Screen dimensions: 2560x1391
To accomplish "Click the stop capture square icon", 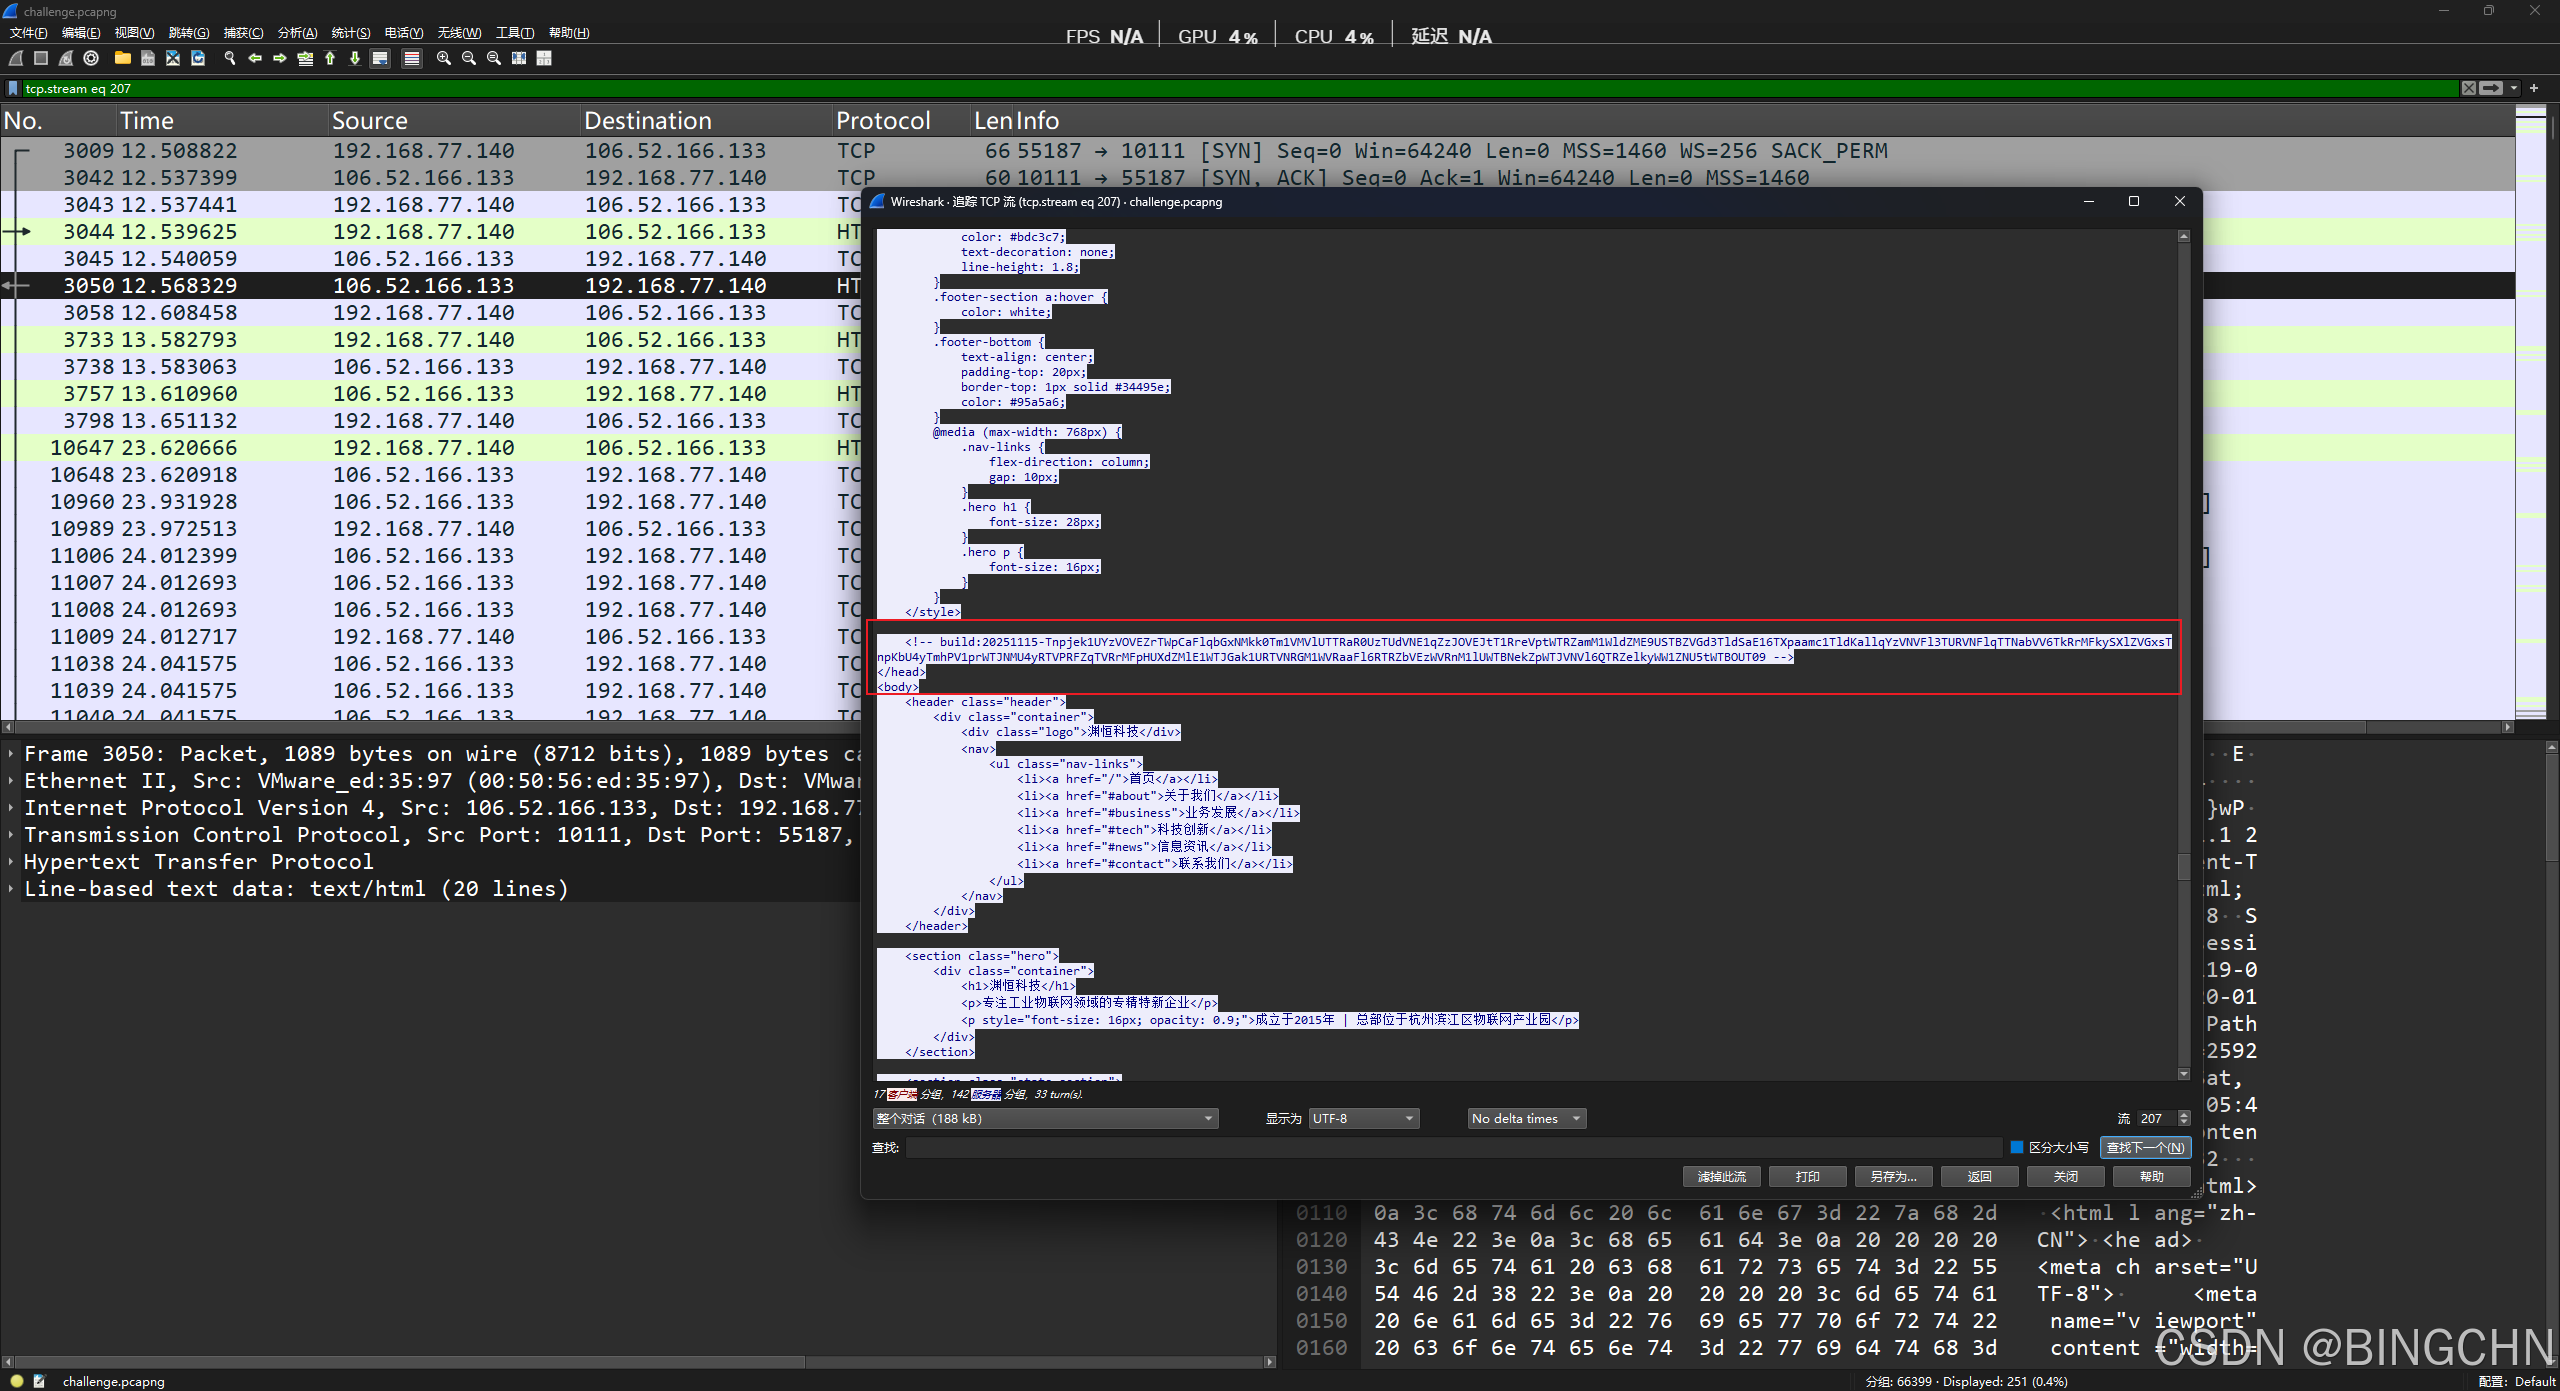I will point(41,58).
